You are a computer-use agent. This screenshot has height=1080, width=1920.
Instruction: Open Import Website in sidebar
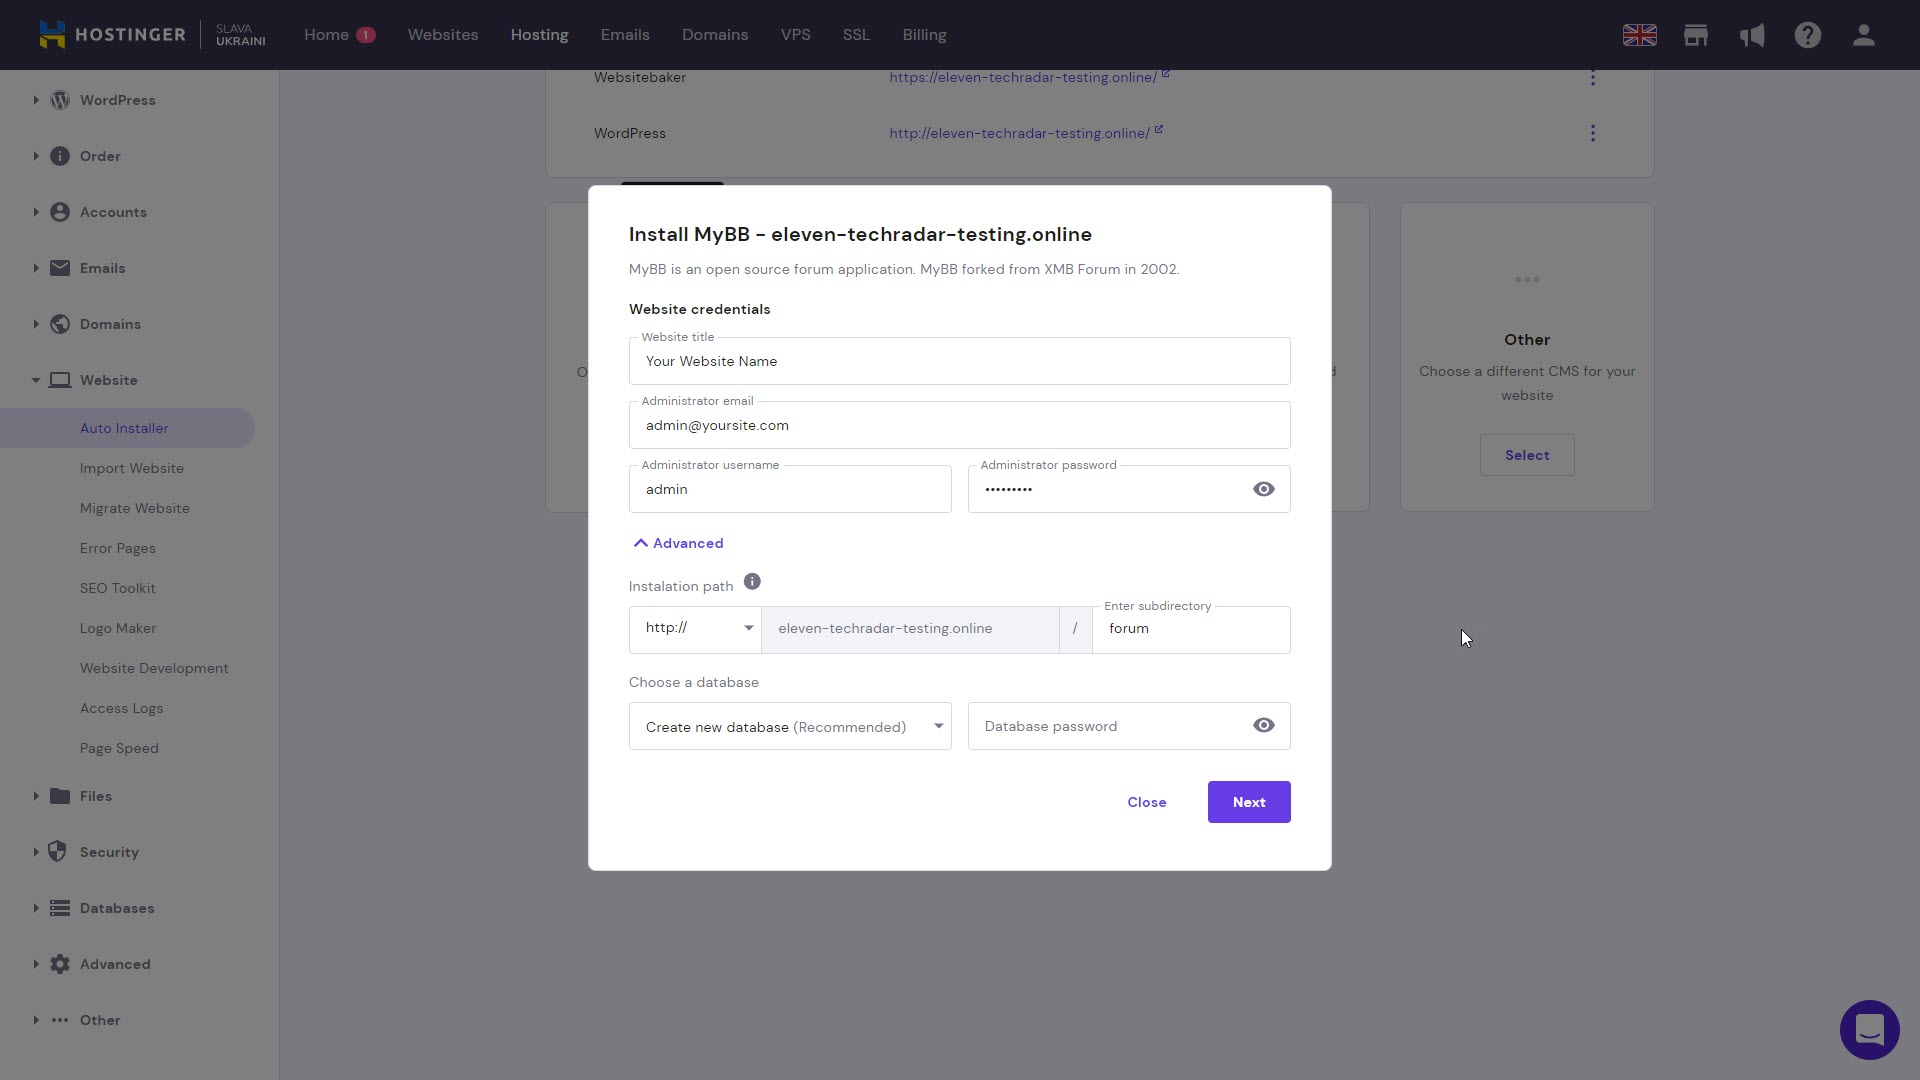tap(132, 468)
